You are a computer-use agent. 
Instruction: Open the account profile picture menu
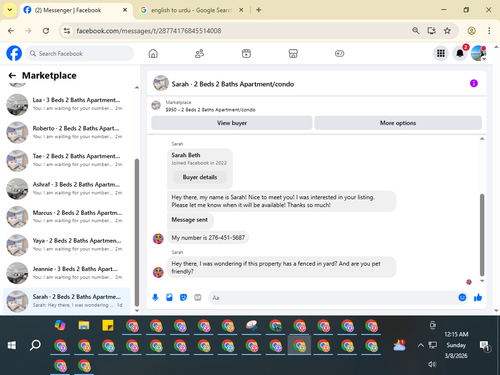click(x=479, y=53)
